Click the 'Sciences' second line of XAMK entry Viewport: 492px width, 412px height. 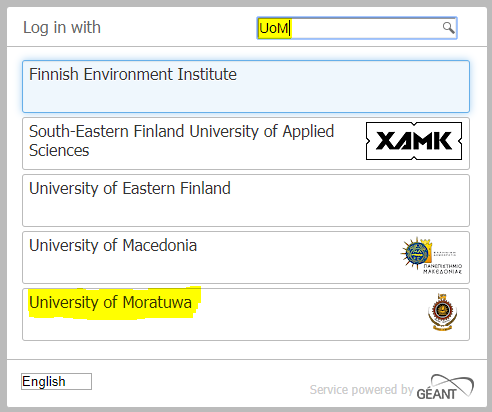(59, 151)
